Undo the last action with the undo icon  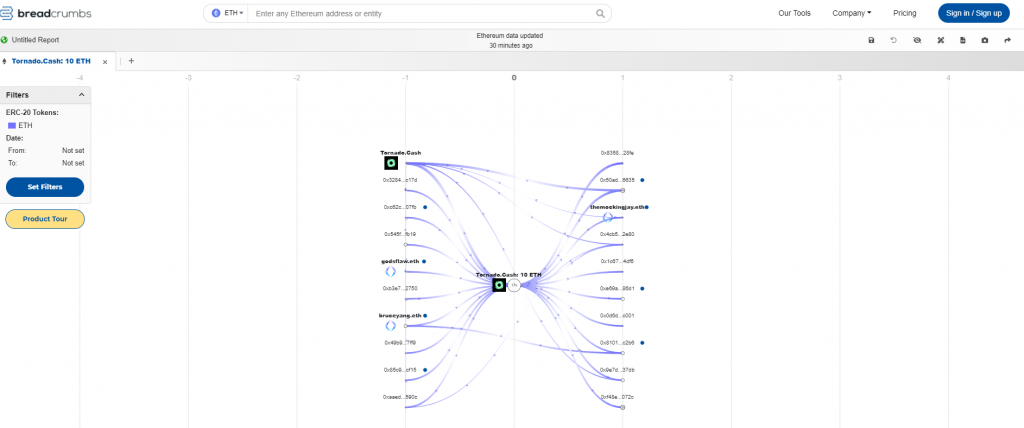pos(893,41)
